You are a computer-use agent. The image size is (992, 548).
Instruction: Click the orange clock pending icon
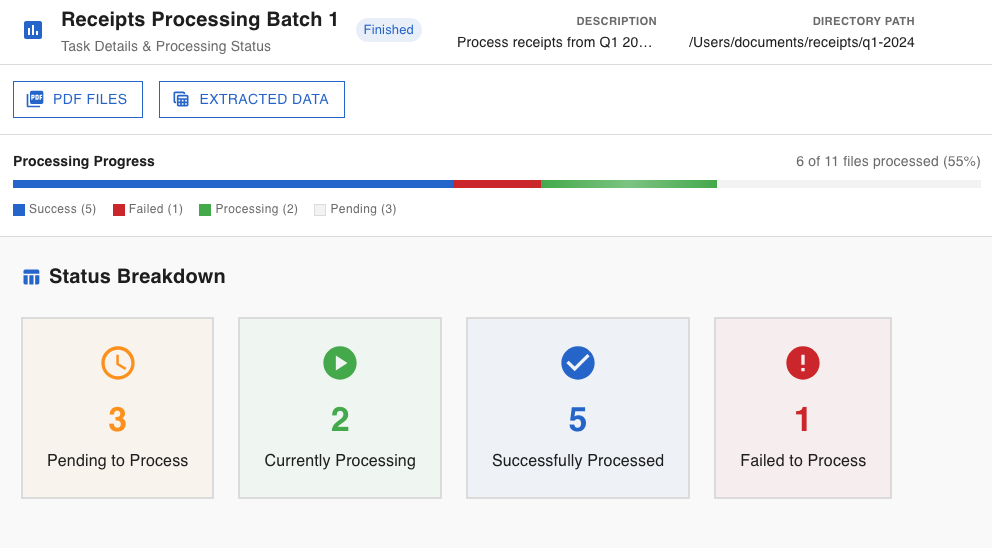click(x=117, y=362)
